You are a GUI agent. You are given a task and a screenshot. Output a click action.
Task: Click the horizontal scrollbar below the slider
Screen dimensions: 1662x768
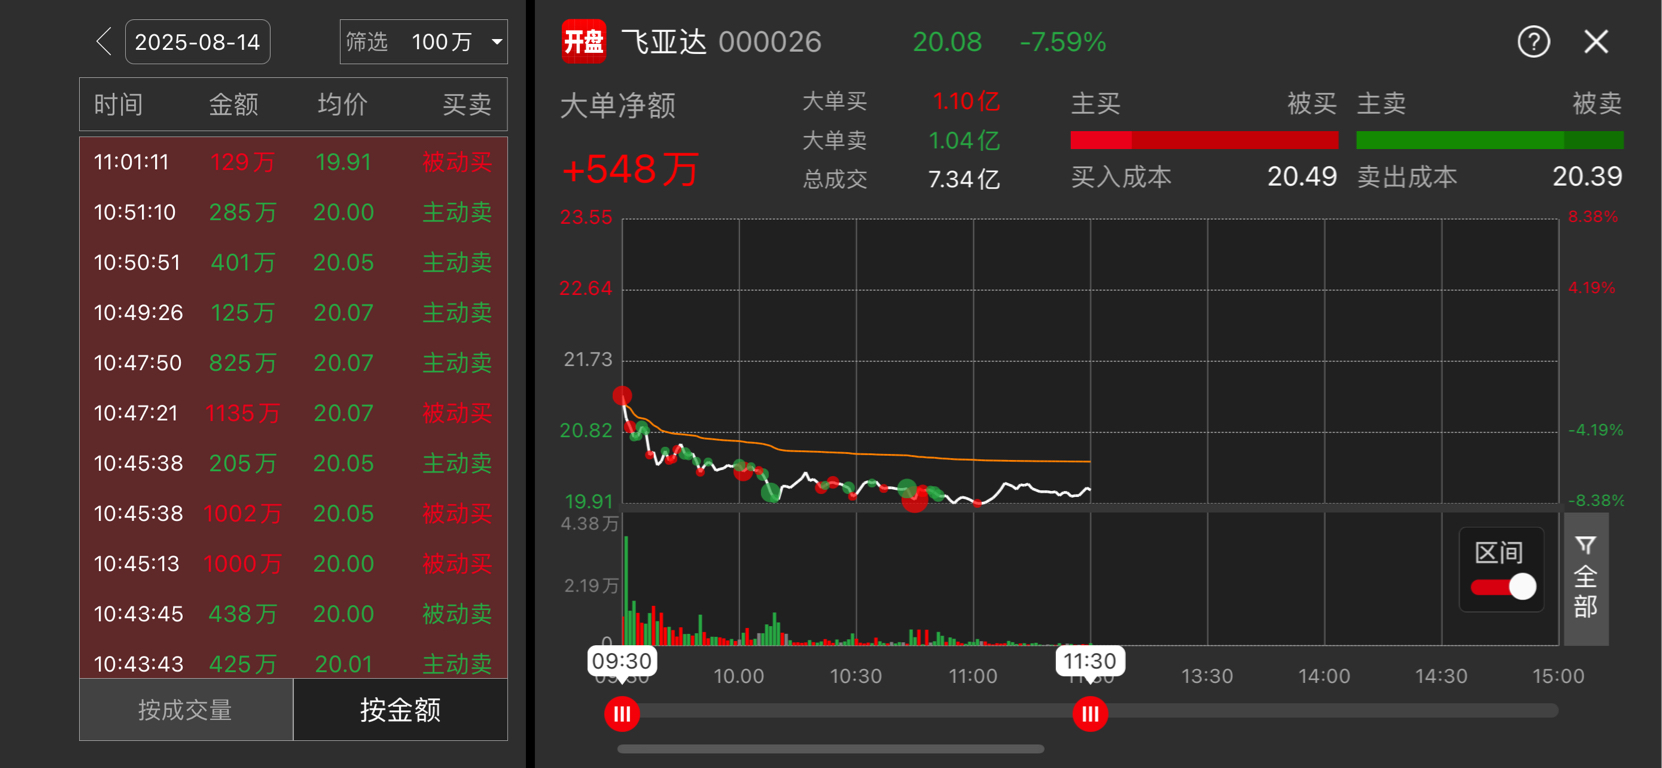click(x=831, y=748)
